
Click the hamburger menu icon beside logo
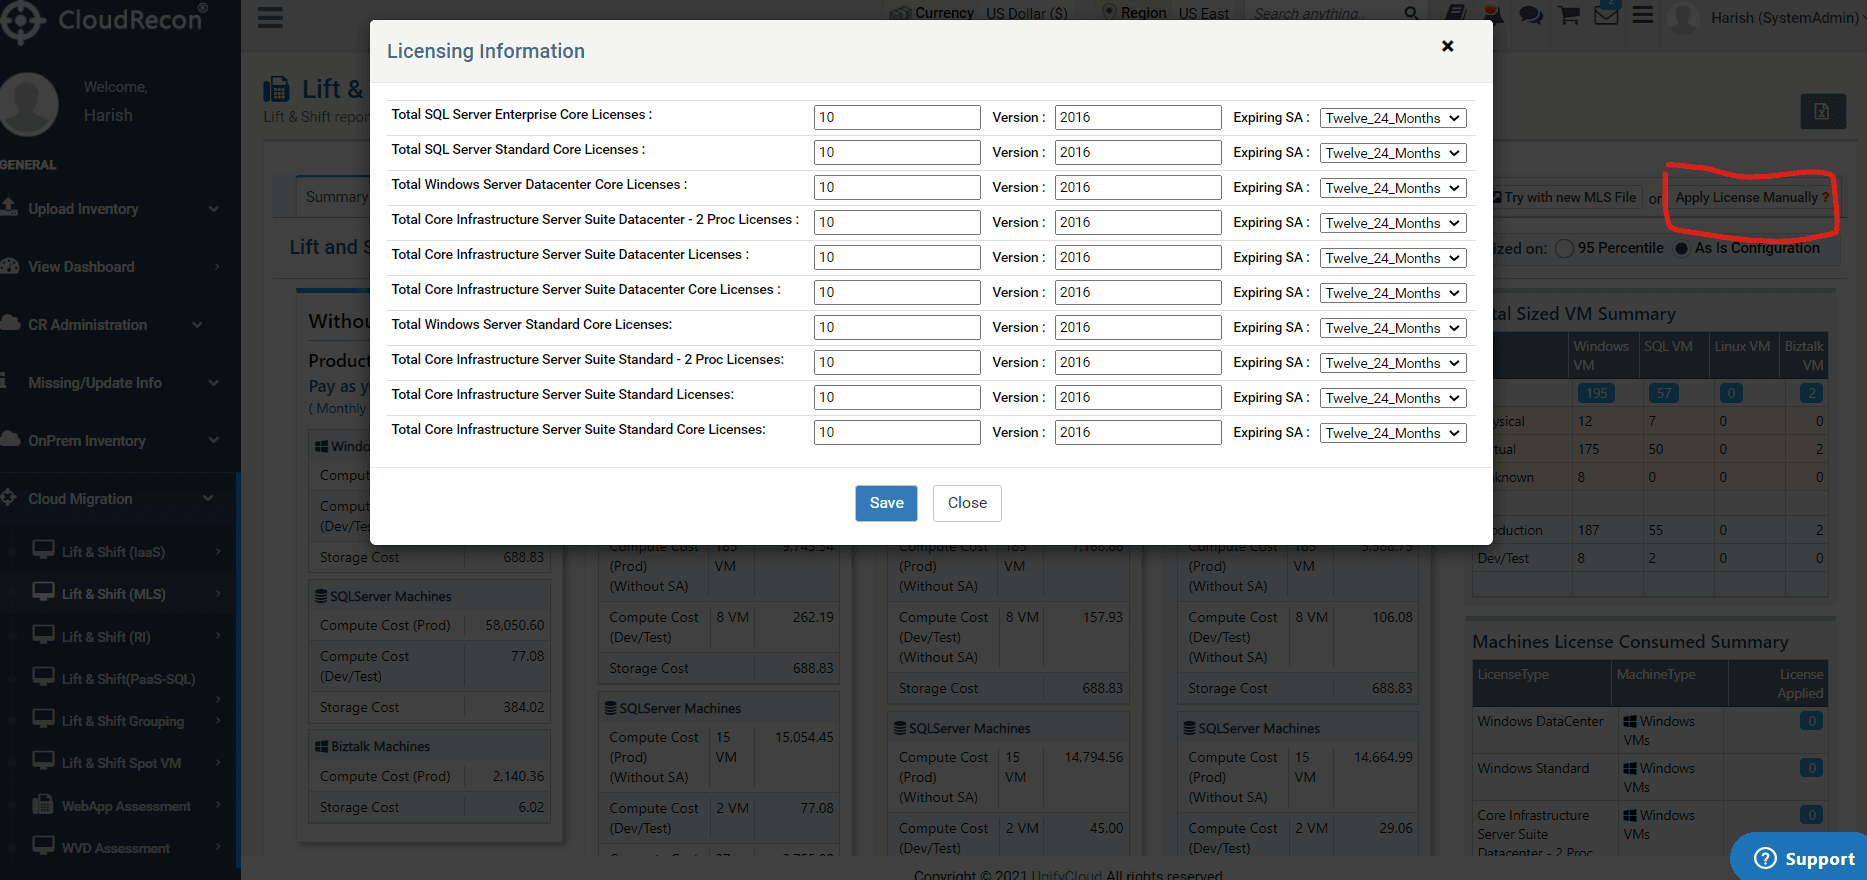[270, 17]
